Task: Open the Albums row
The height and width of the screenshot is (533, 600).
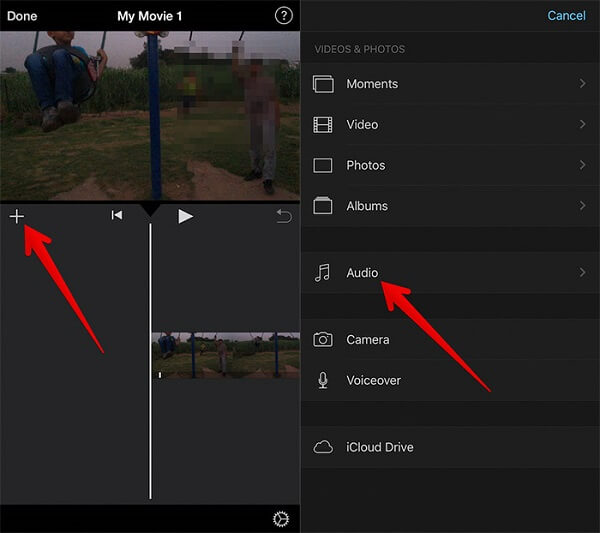Action: point(450,206)
